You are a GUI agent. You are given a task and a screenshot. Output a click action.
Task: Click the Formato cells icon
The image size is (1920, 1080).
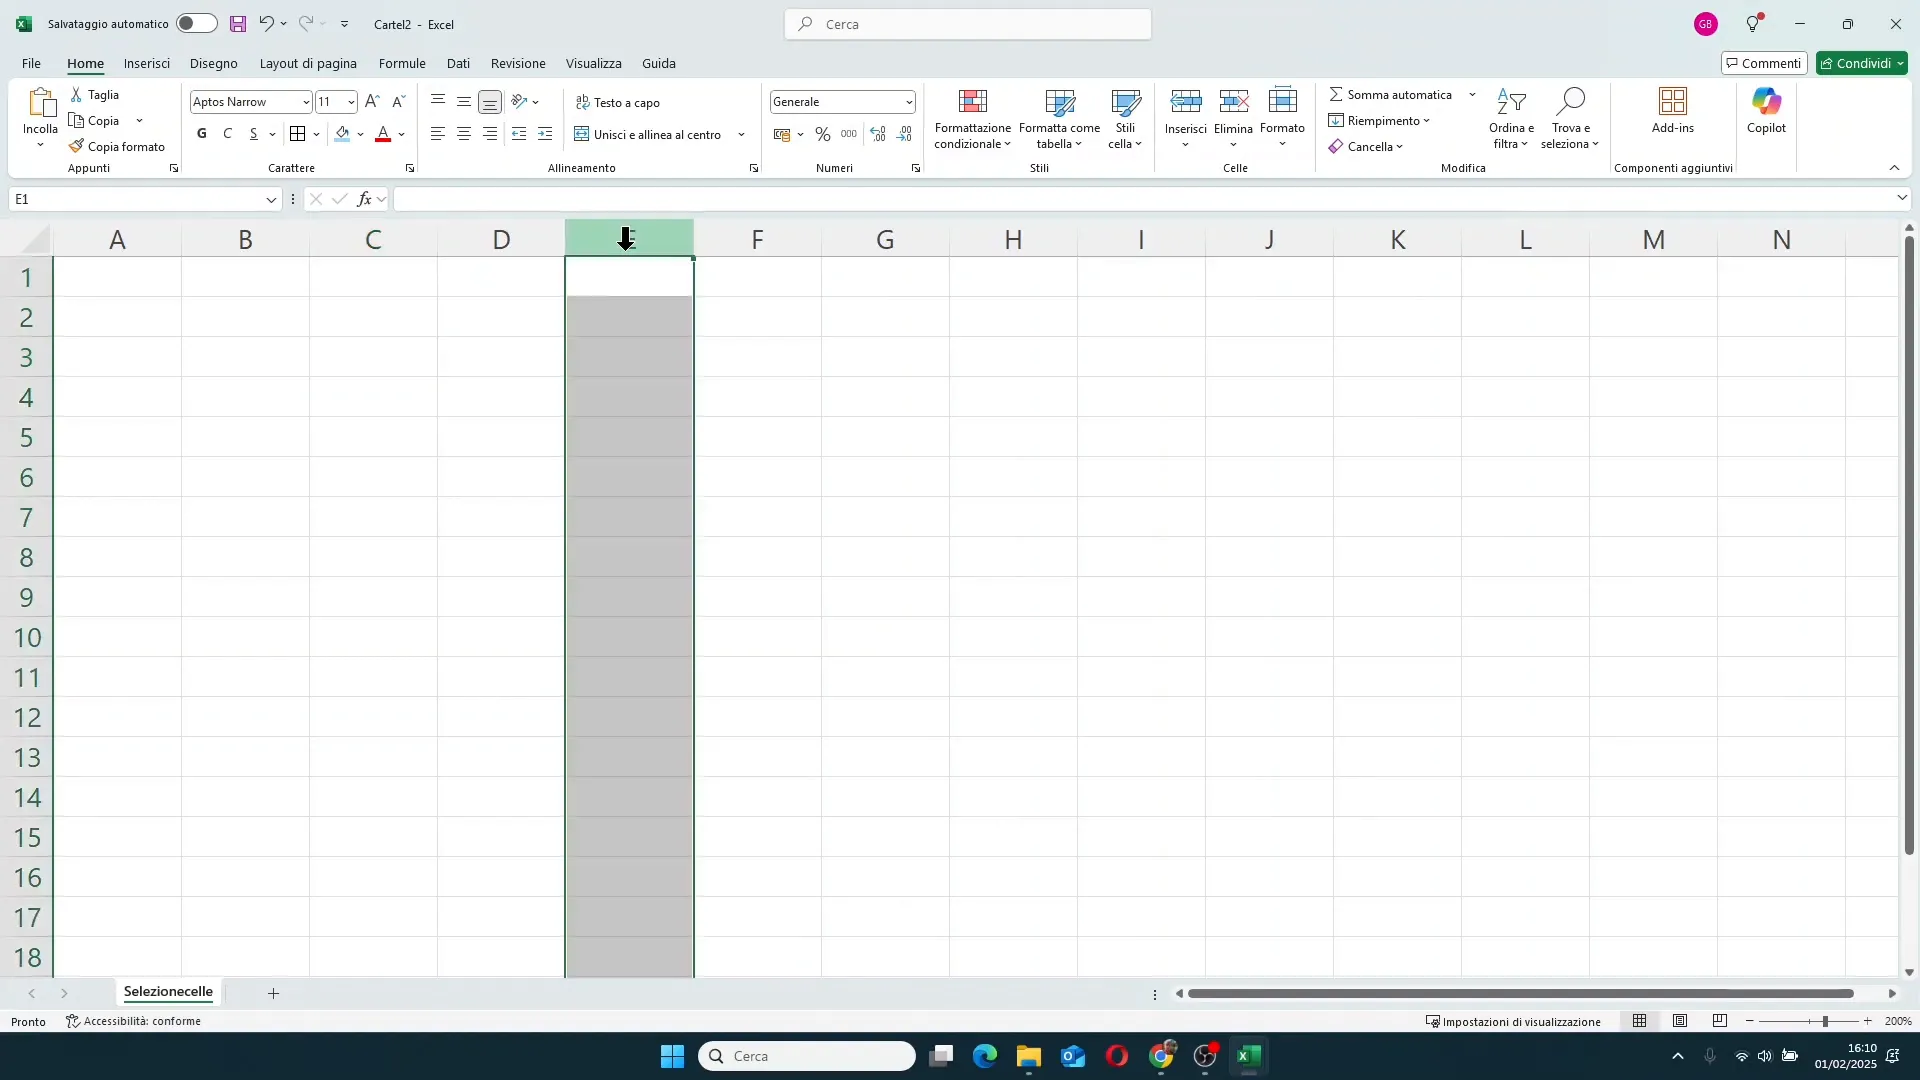[1283, 101]
